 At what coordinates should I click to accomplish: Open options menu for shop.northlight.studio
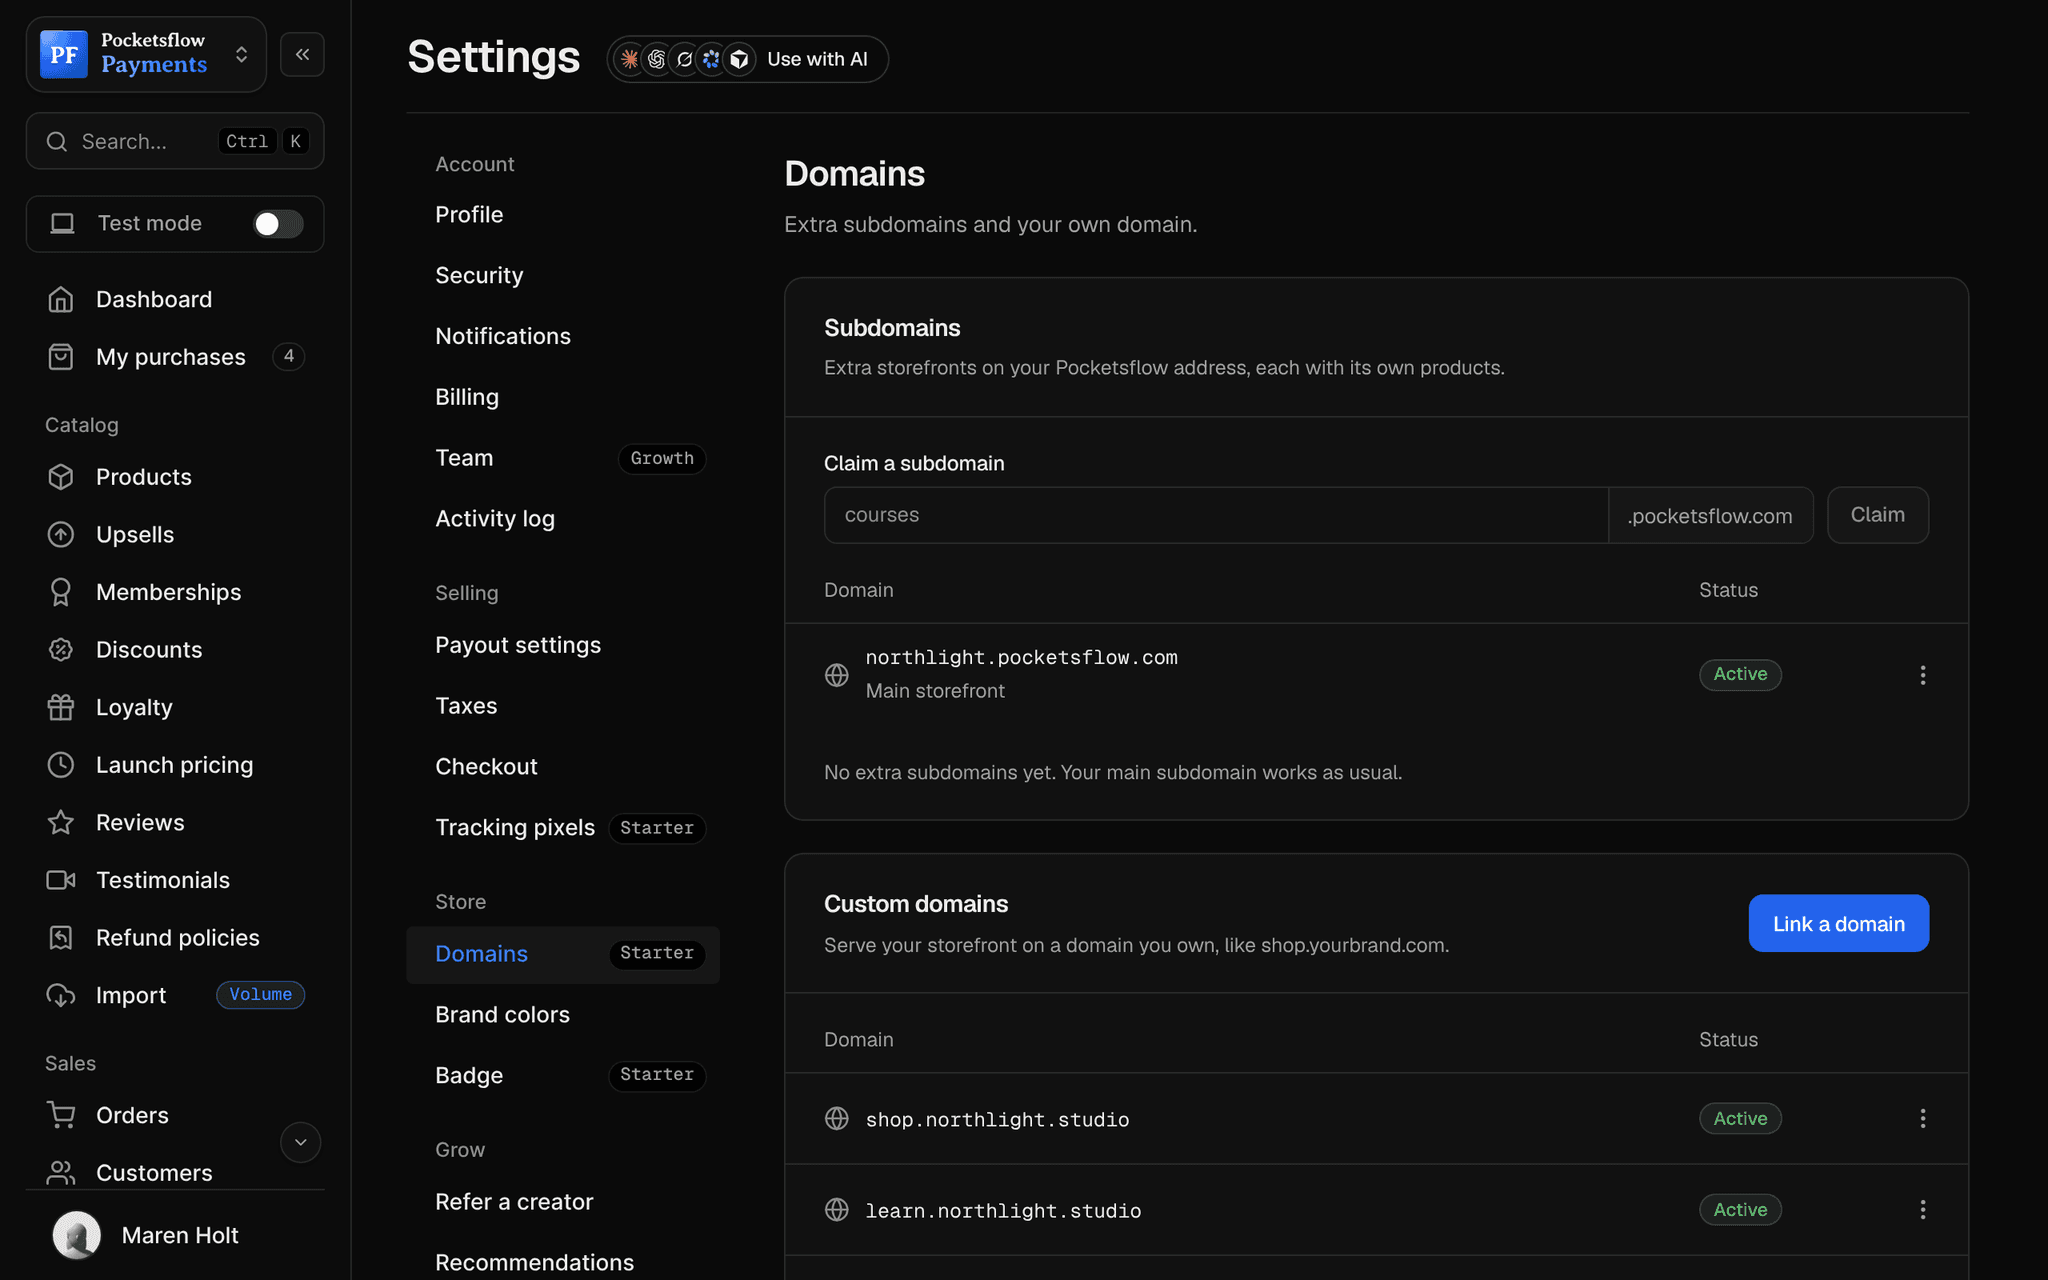pos(1922,1119)
